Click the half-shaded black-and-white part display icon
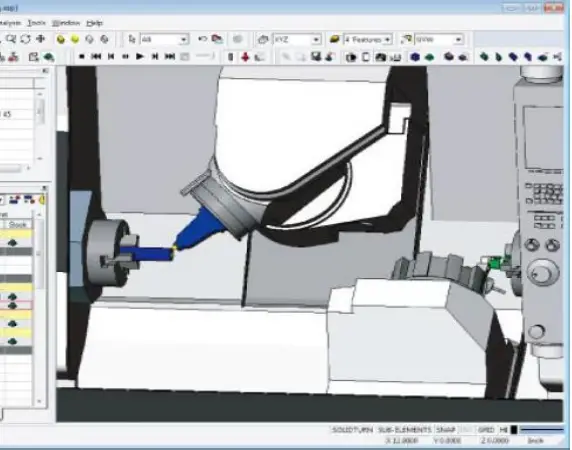The width and height of the screenshot is (572, 450). coord(351,57)
